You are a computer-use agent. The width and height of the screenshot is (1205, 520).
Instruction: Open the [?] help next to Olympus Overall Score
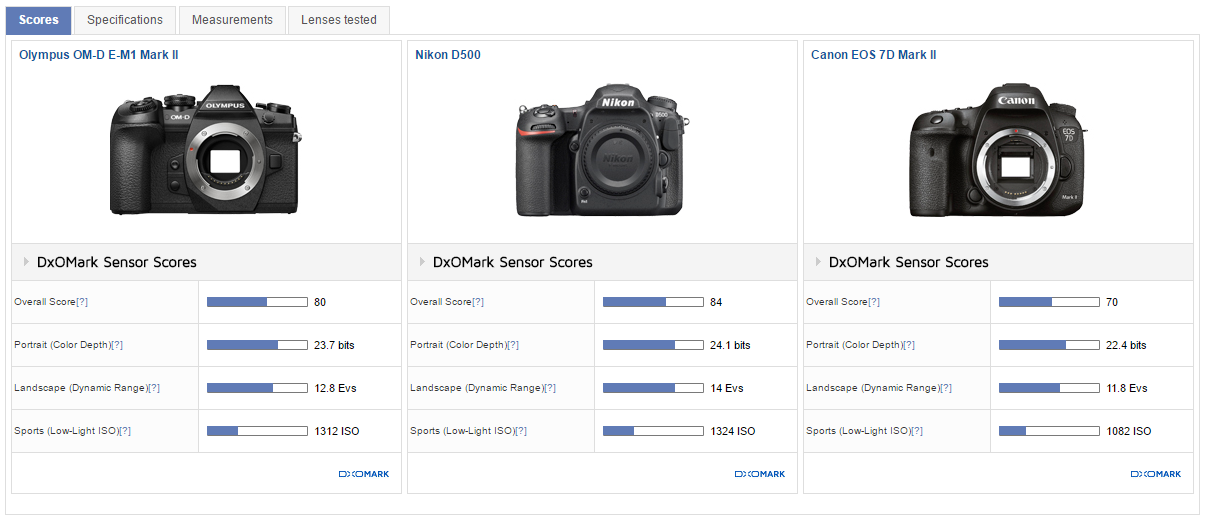pos(82,302)
